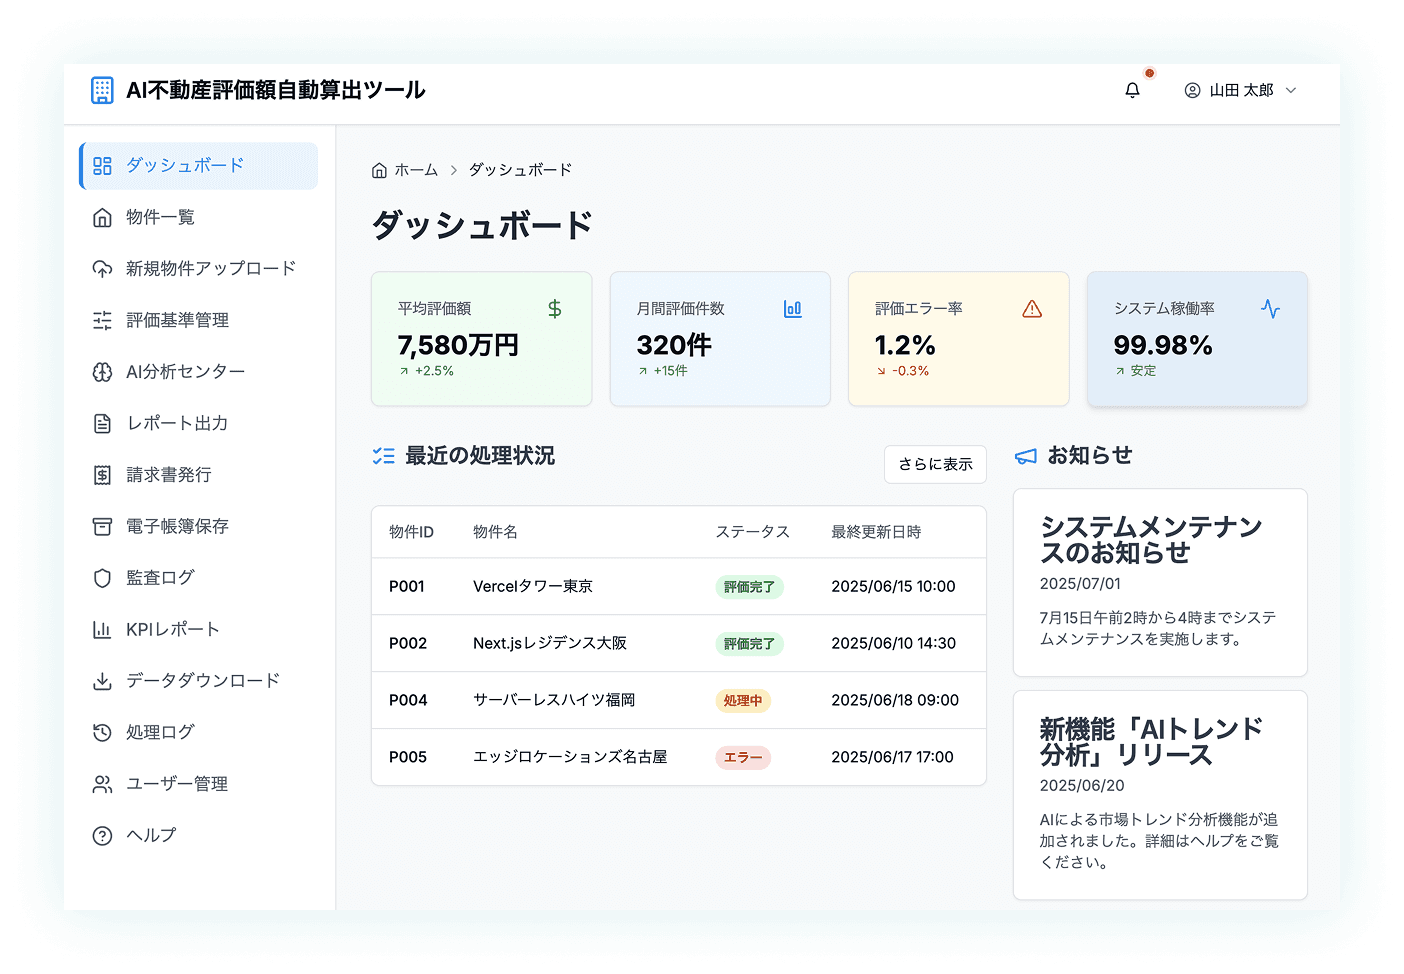
Task: Click the エラー status badge for P005
Action: pyautogui.click(x=743, y=757)
